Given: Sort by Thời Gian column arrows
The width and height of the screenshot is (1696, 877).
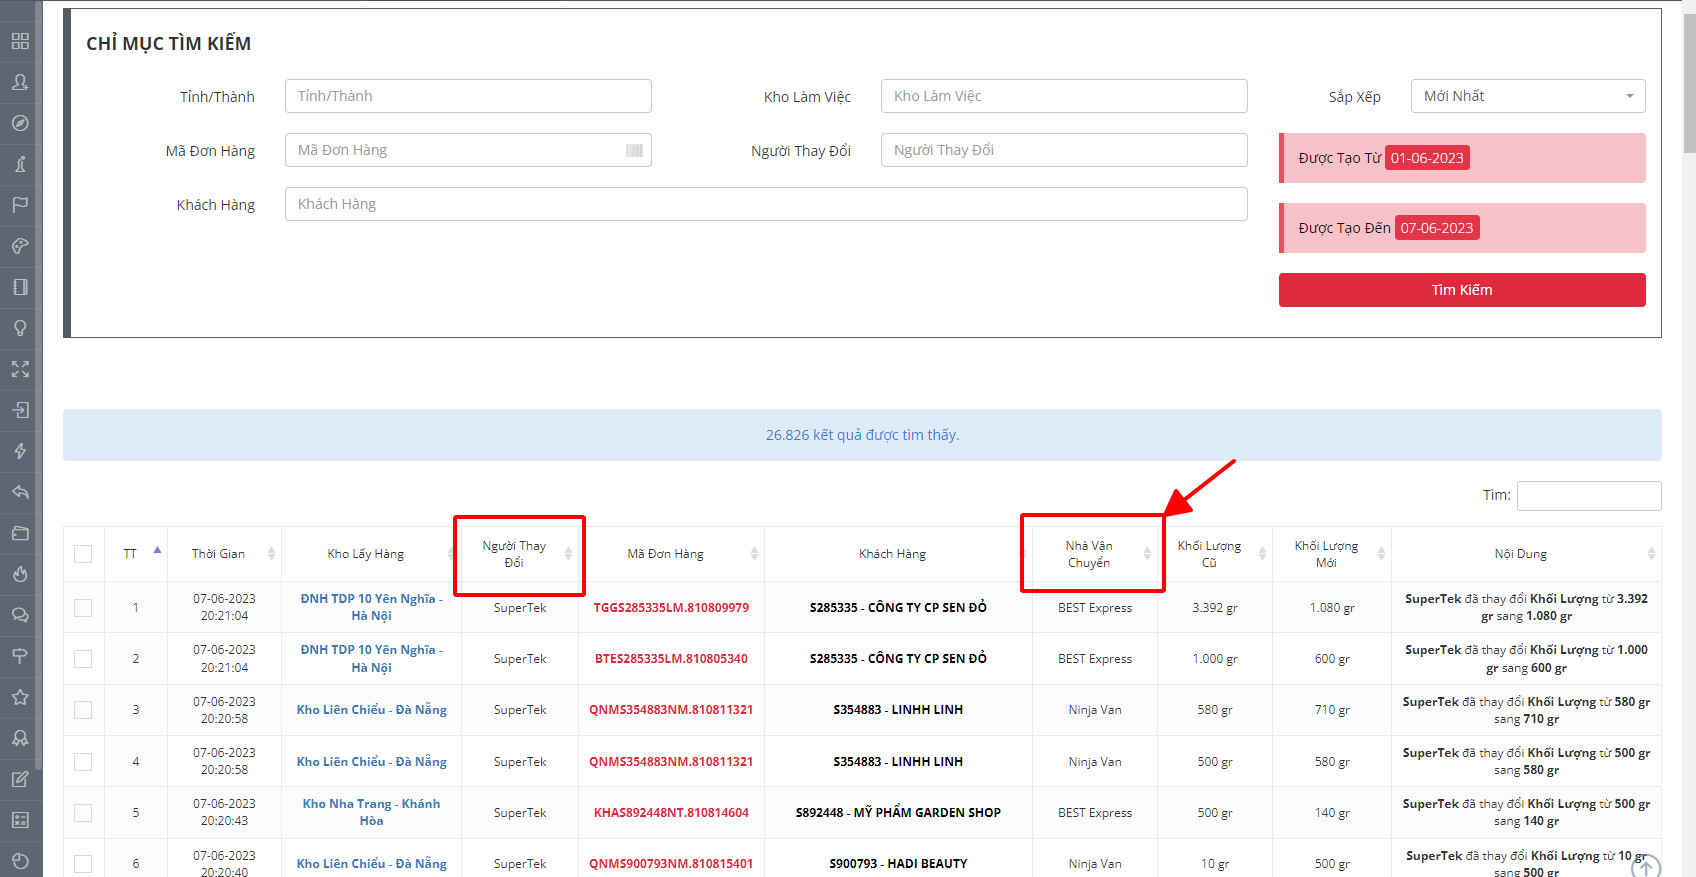Looking at the screenshot, I should (x=271, y=554).
